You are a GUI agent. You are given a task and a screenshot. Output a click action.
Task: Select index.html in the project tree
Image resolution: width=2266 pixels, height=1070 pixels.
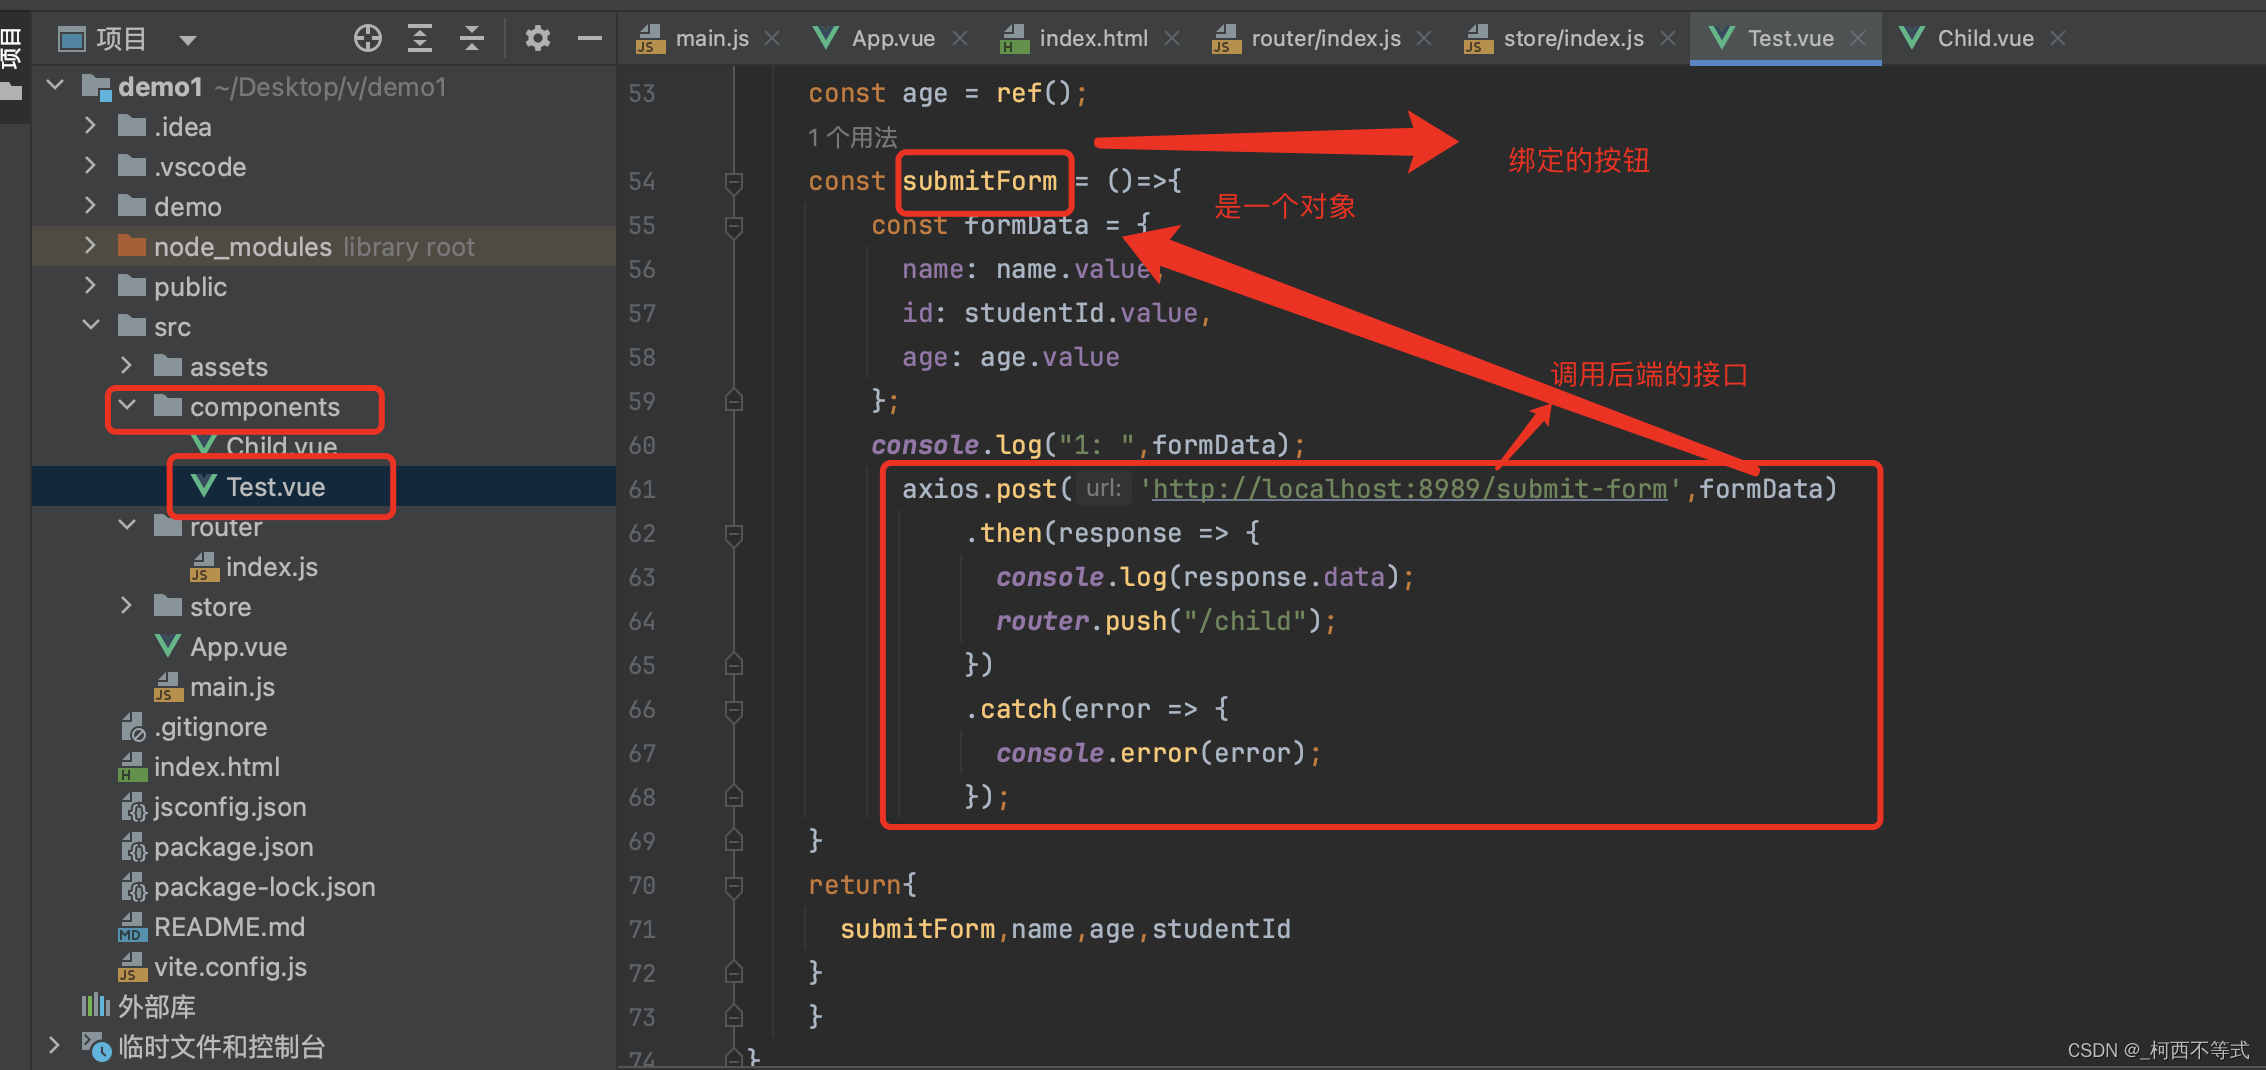(x=216, y=767)
